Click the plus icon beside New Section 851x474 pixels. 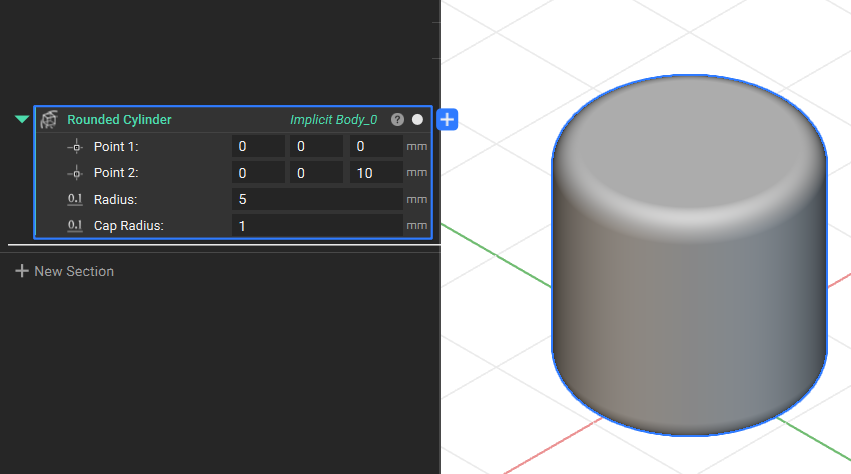point(22,271)
